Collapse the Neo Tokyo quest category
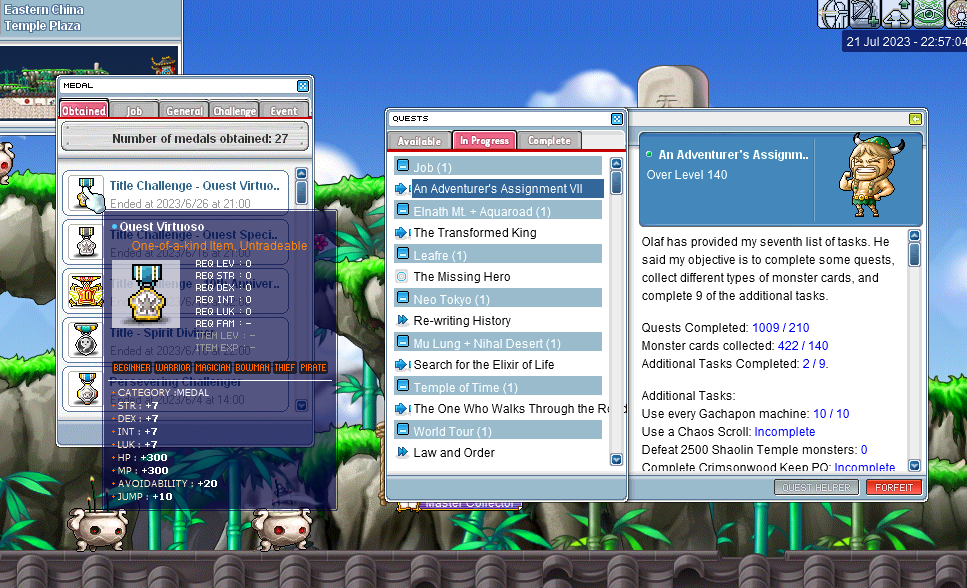967x588 pixels. pos(403,299)
